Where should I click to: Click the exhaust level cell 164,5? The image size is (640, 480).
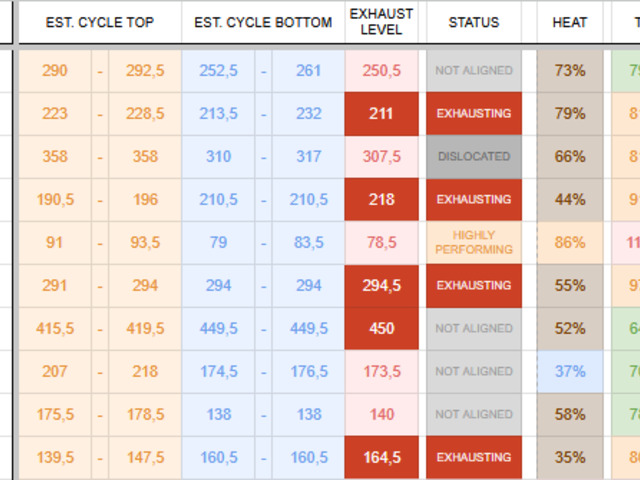click(381, 457)
